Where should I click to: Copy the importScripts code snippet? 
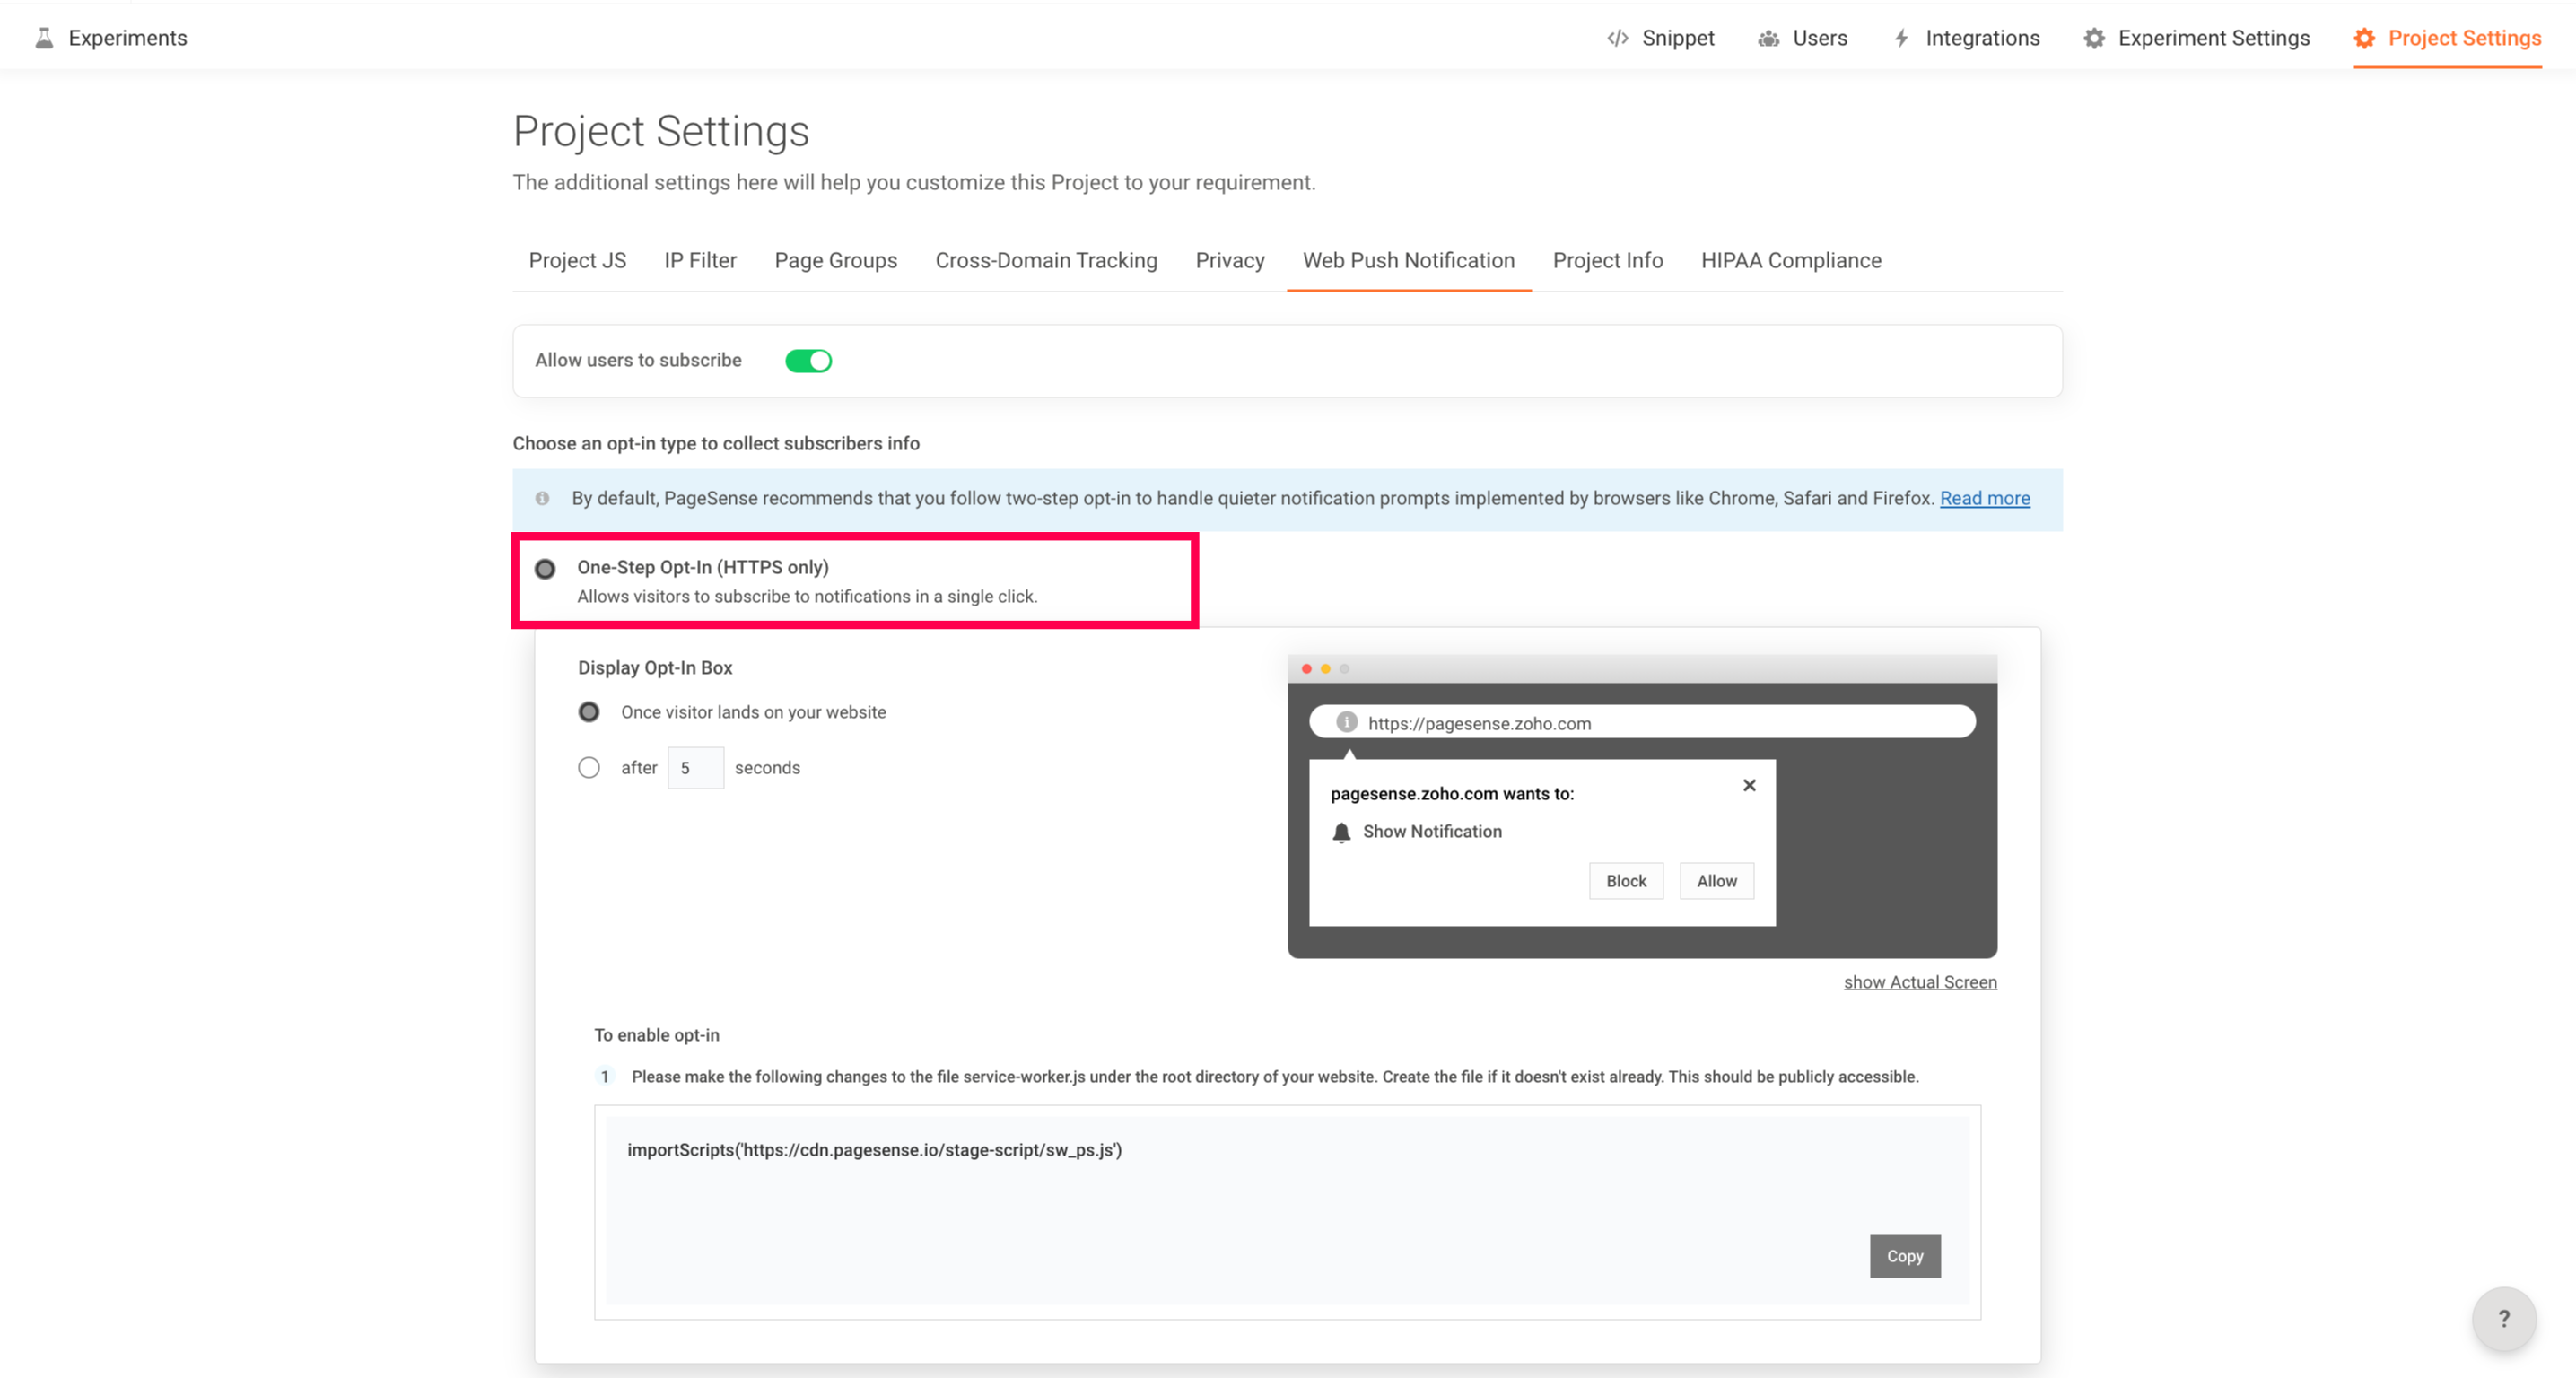coord(1904,1256)
